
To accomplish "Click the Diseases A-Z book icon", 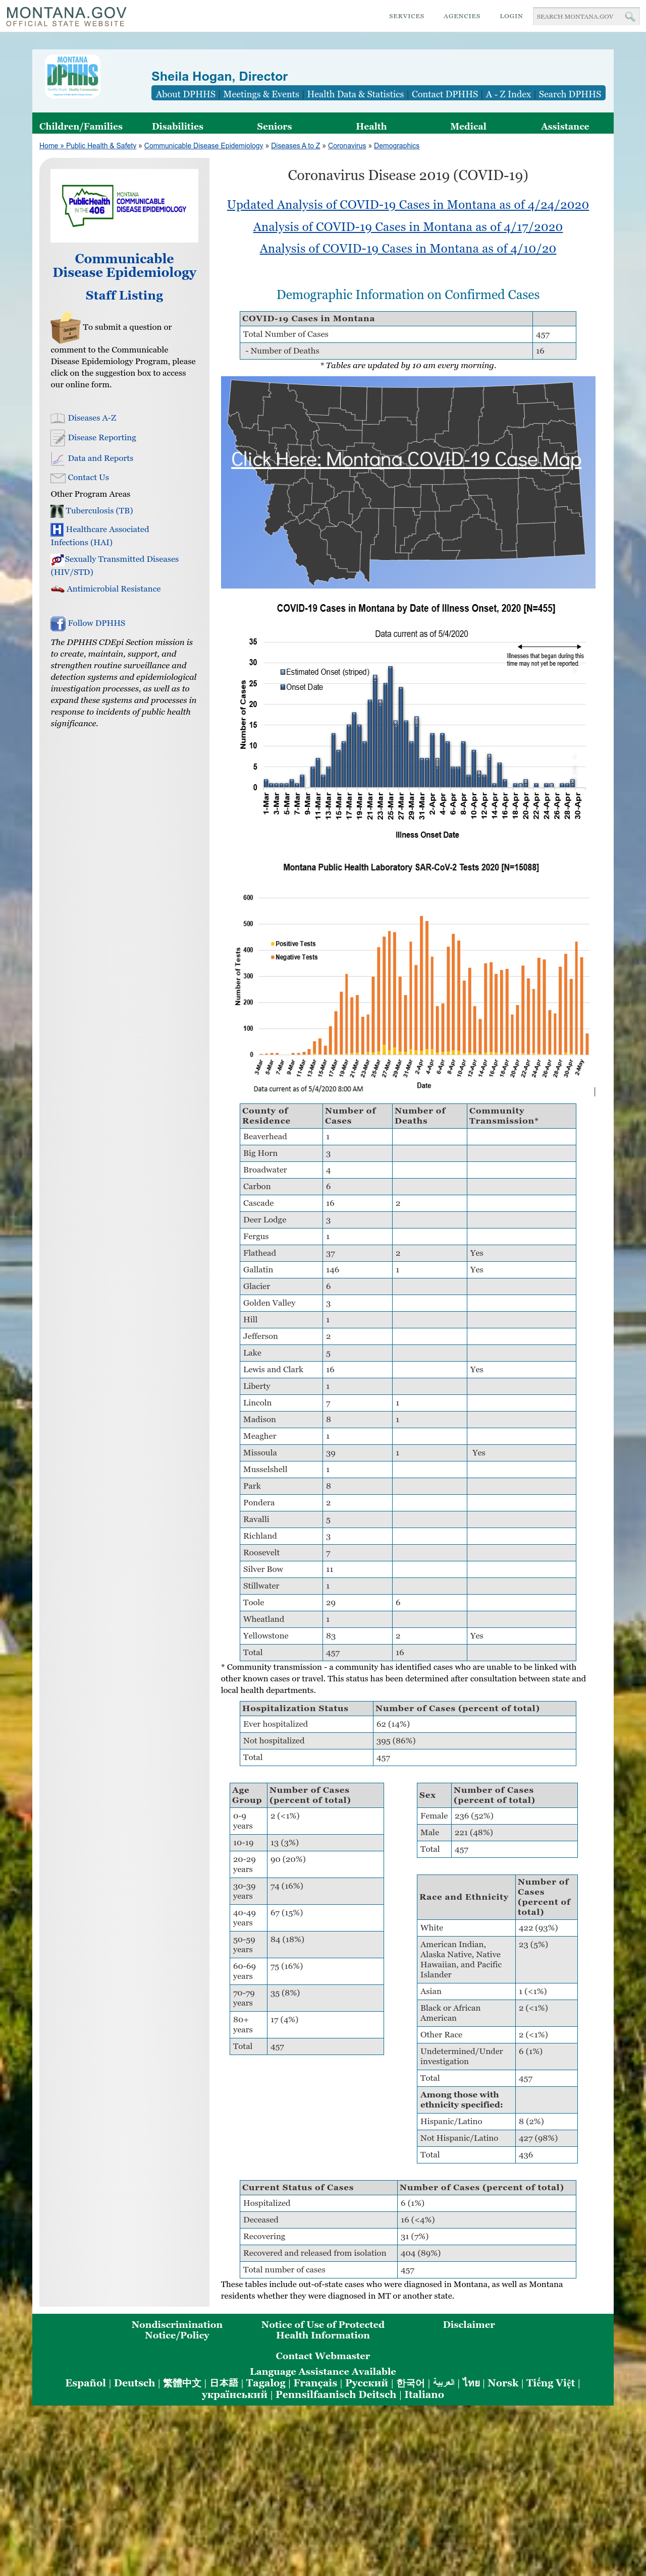I will click(58, 418).
